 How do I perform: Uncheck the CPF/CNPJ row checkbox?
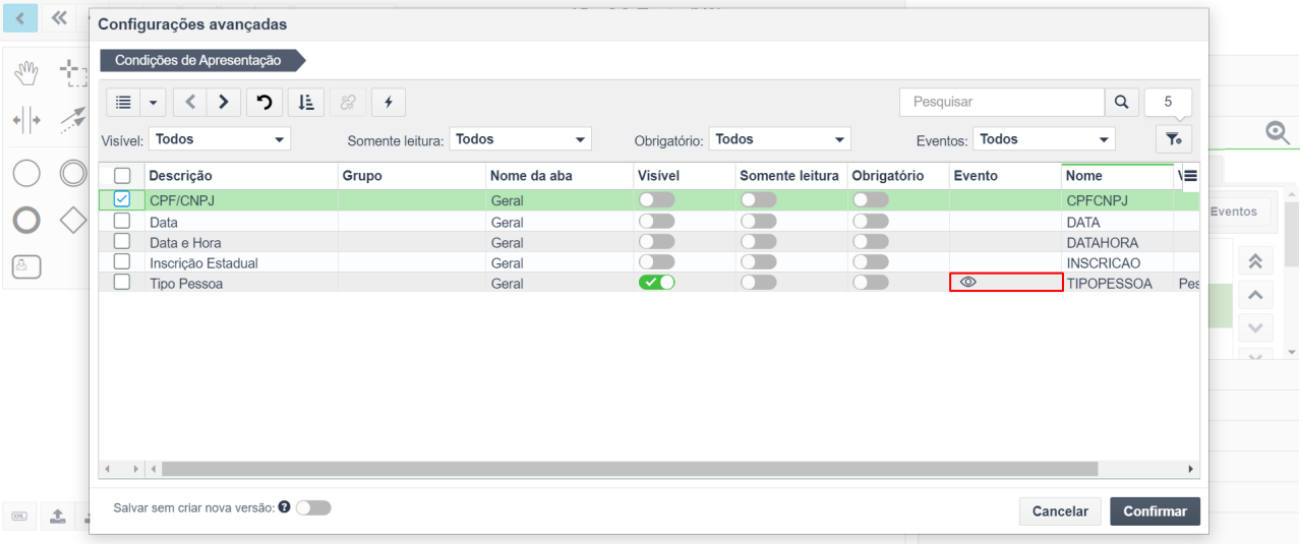[122, 199]
